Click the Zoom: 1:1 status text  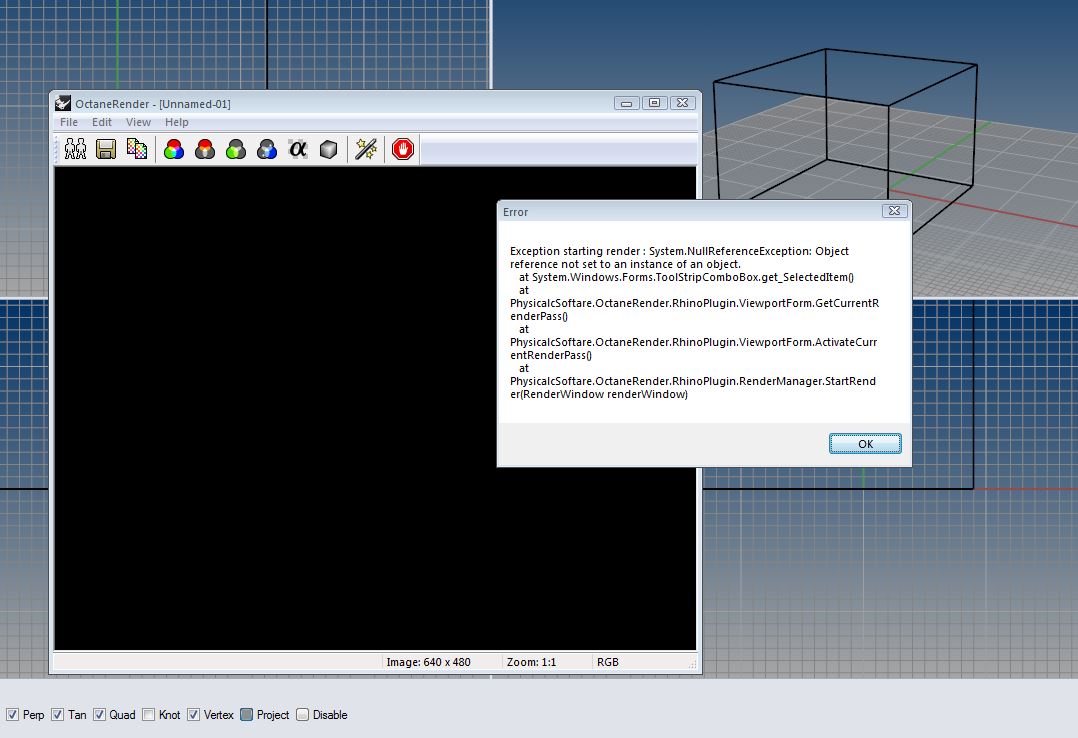531,662
